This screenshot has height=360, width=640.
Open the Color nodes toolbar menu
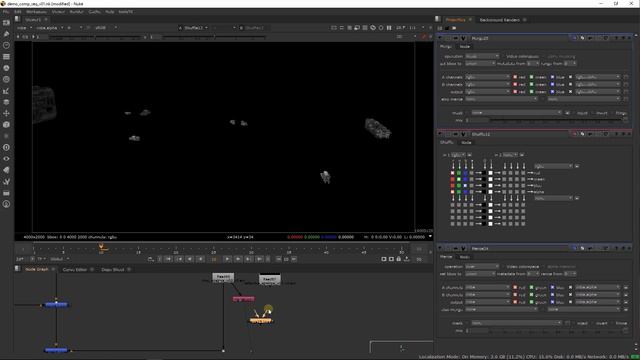click(x=6, y=68)
